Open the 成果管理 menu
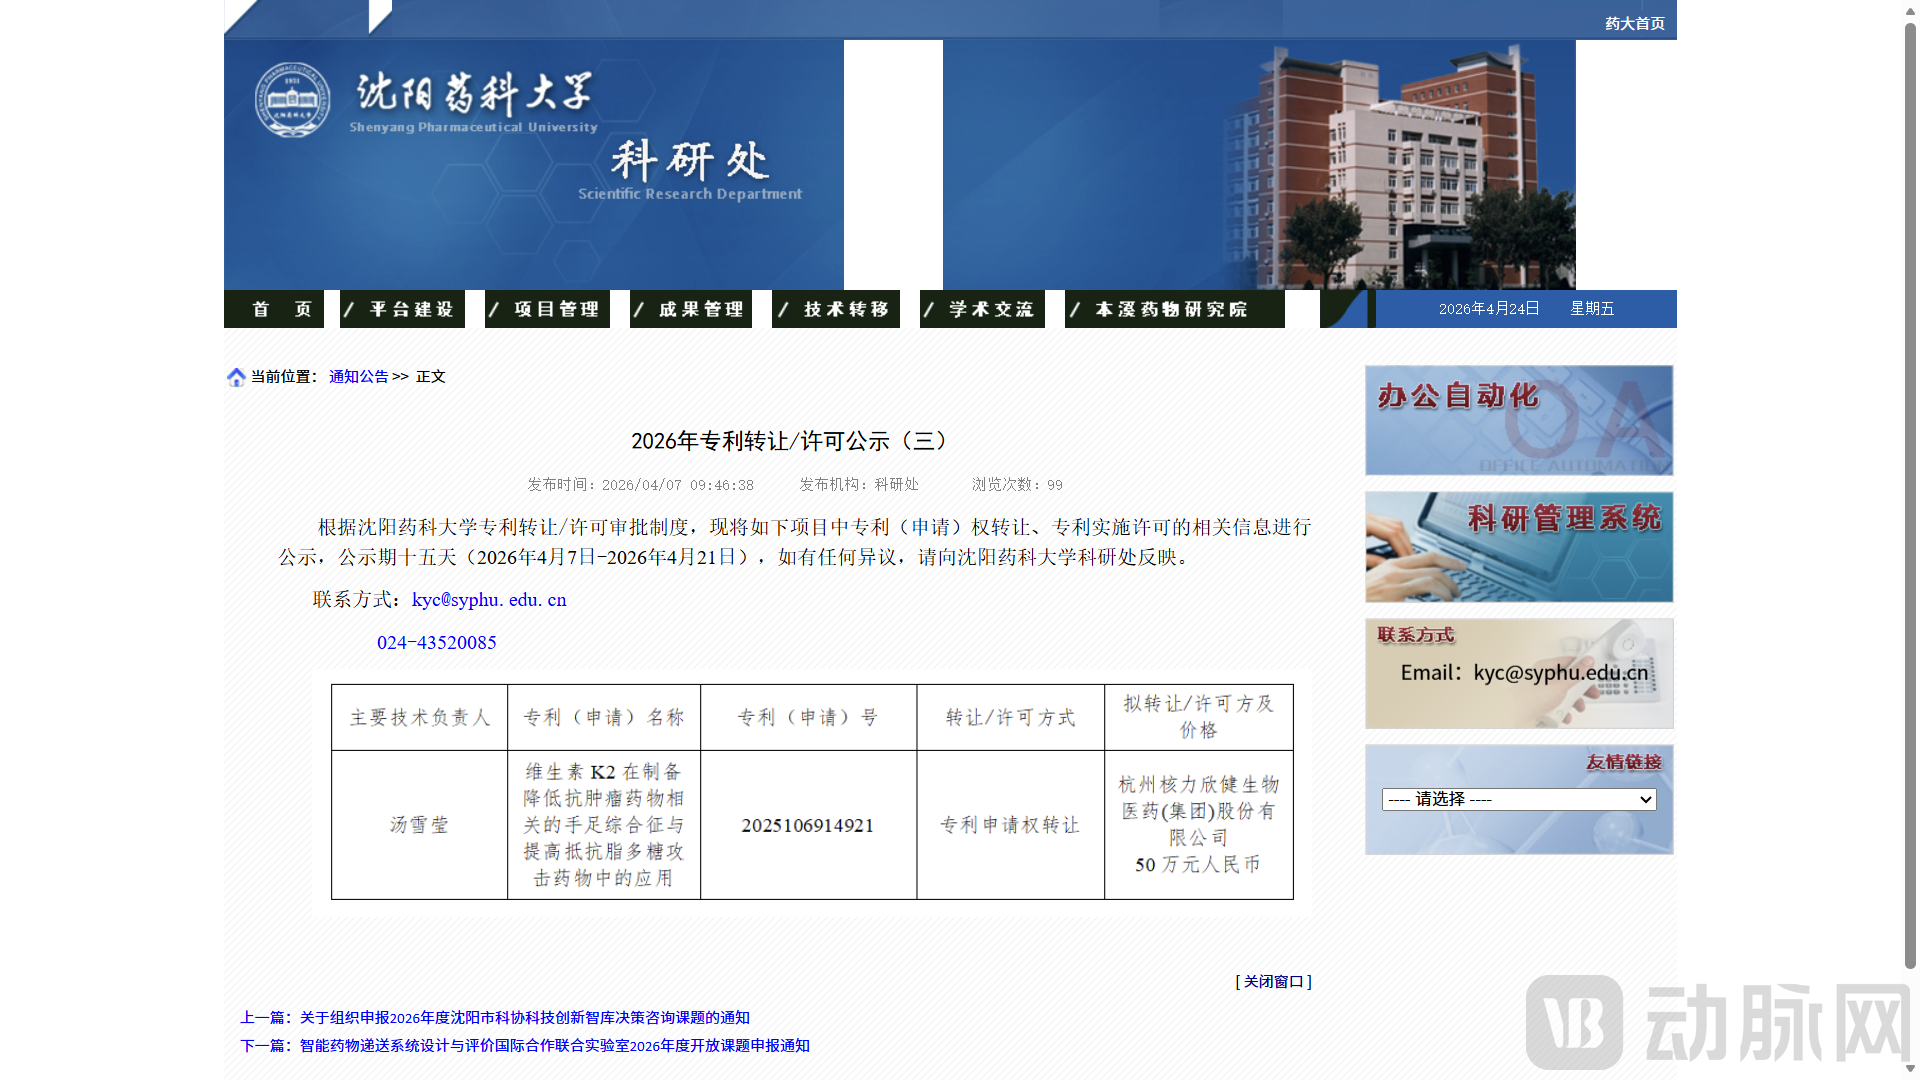Image resolution: width=1920 pixels, height=1080 pixels. (x=700, y=309)
